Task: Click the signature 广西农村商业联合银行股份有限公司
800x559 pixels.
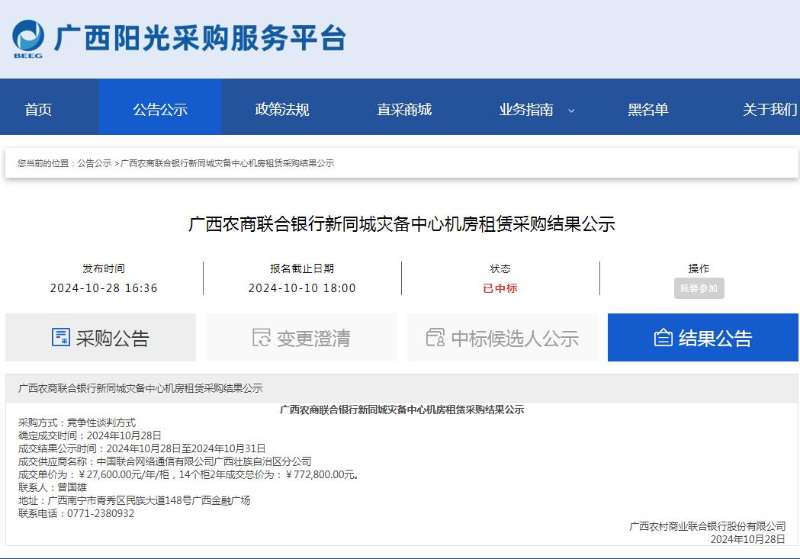Action: pos(708,526)
